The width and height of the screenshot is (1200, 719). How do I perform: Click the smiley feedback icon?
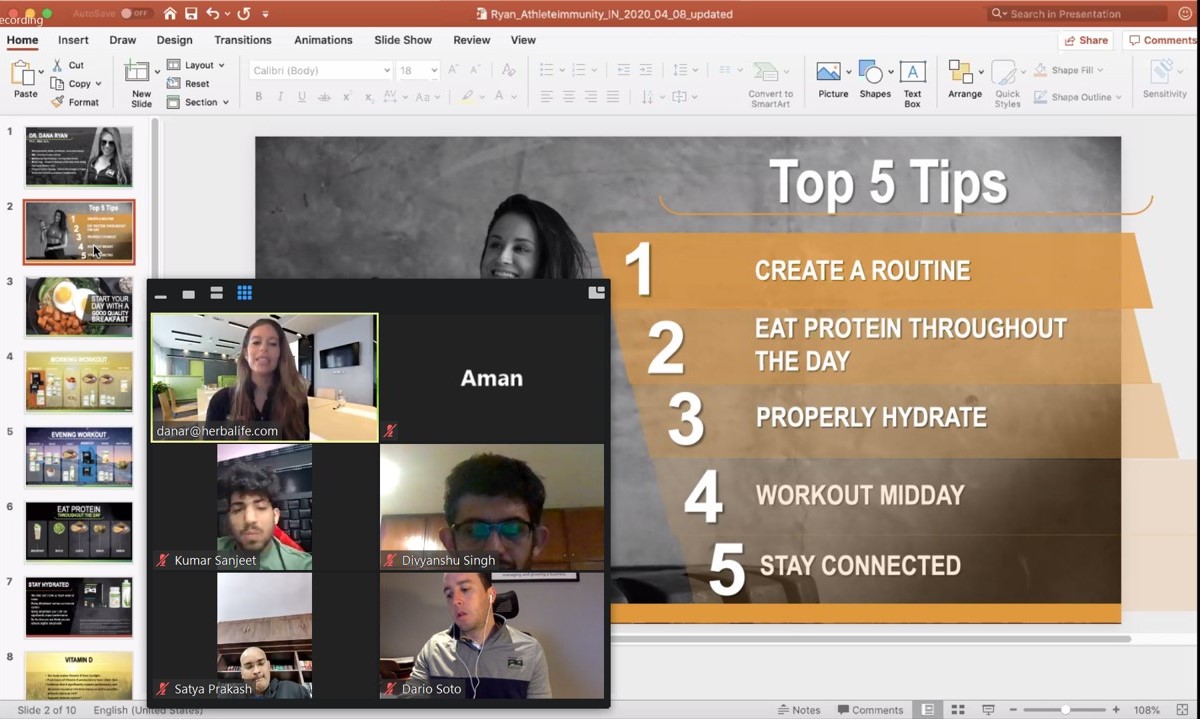[1184, 14]
